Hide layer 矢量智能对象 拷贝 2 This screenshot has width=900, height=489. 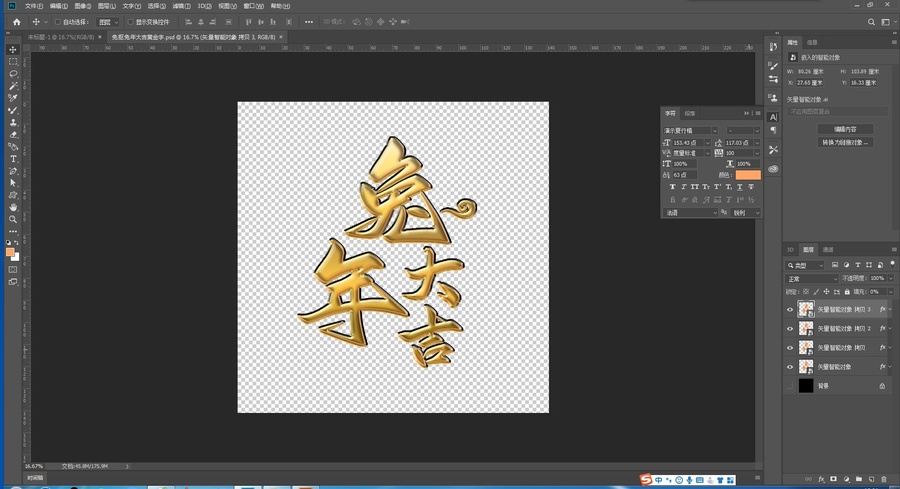coord(790,329)
